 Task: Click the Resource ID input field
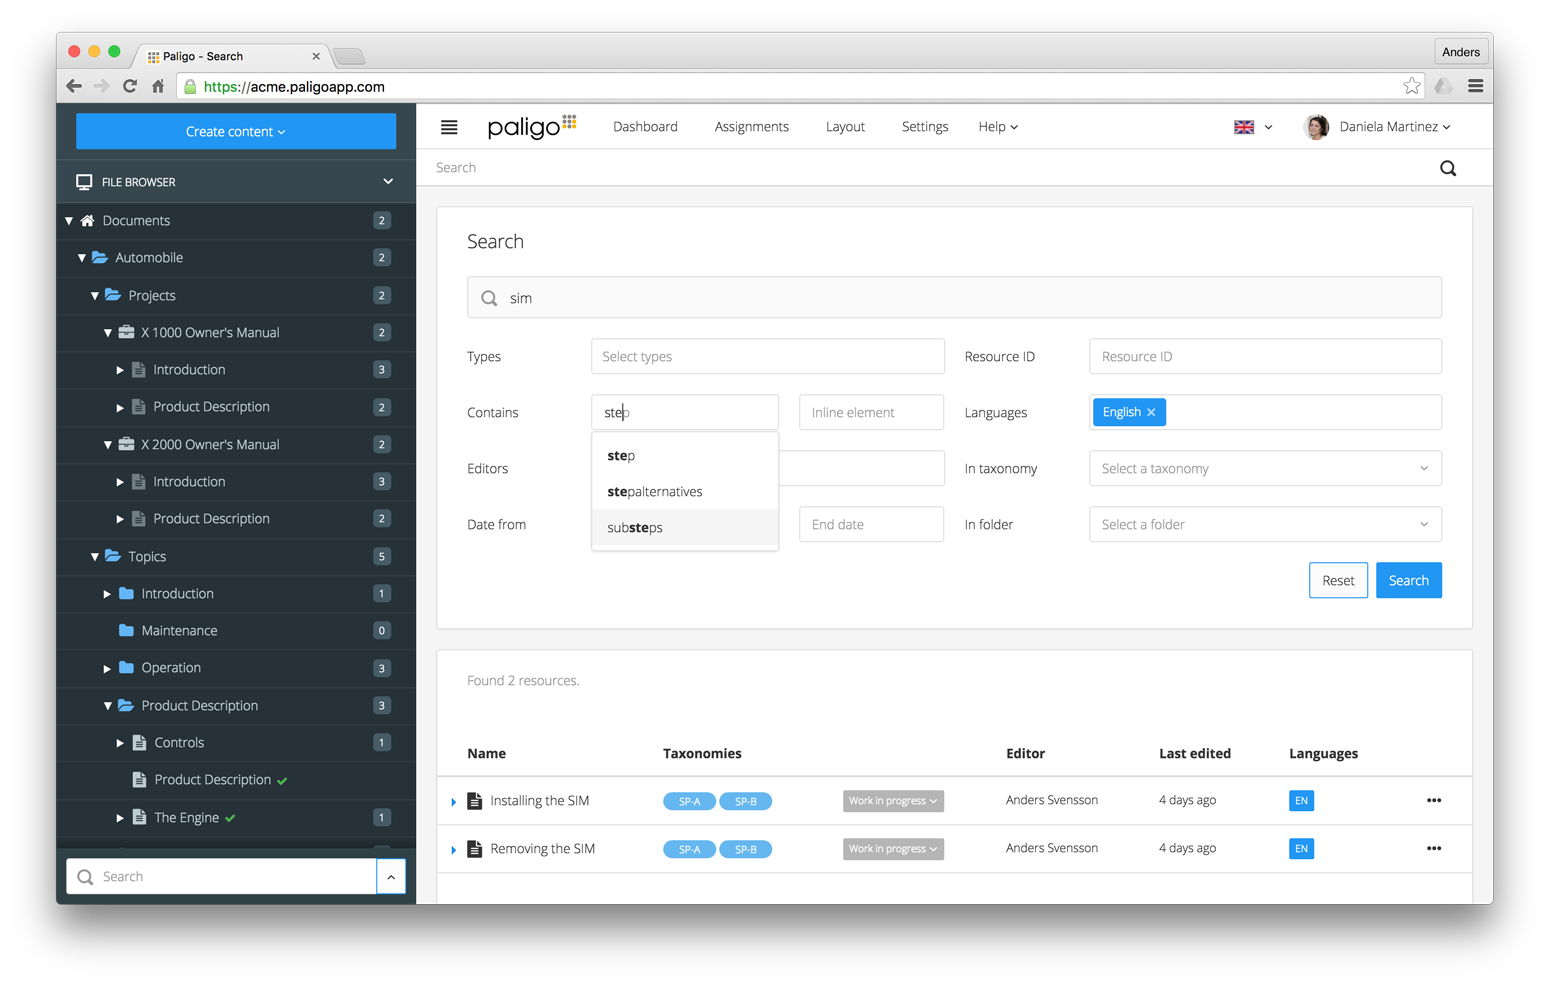(x=1265, y=356)
